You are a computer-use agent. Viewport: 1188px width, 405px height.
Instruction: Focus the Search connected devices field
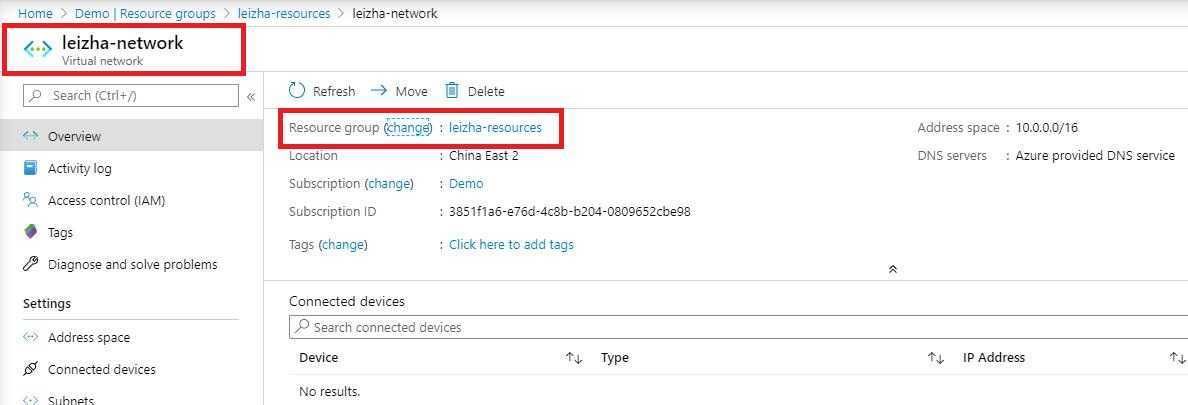pos(739,327)
